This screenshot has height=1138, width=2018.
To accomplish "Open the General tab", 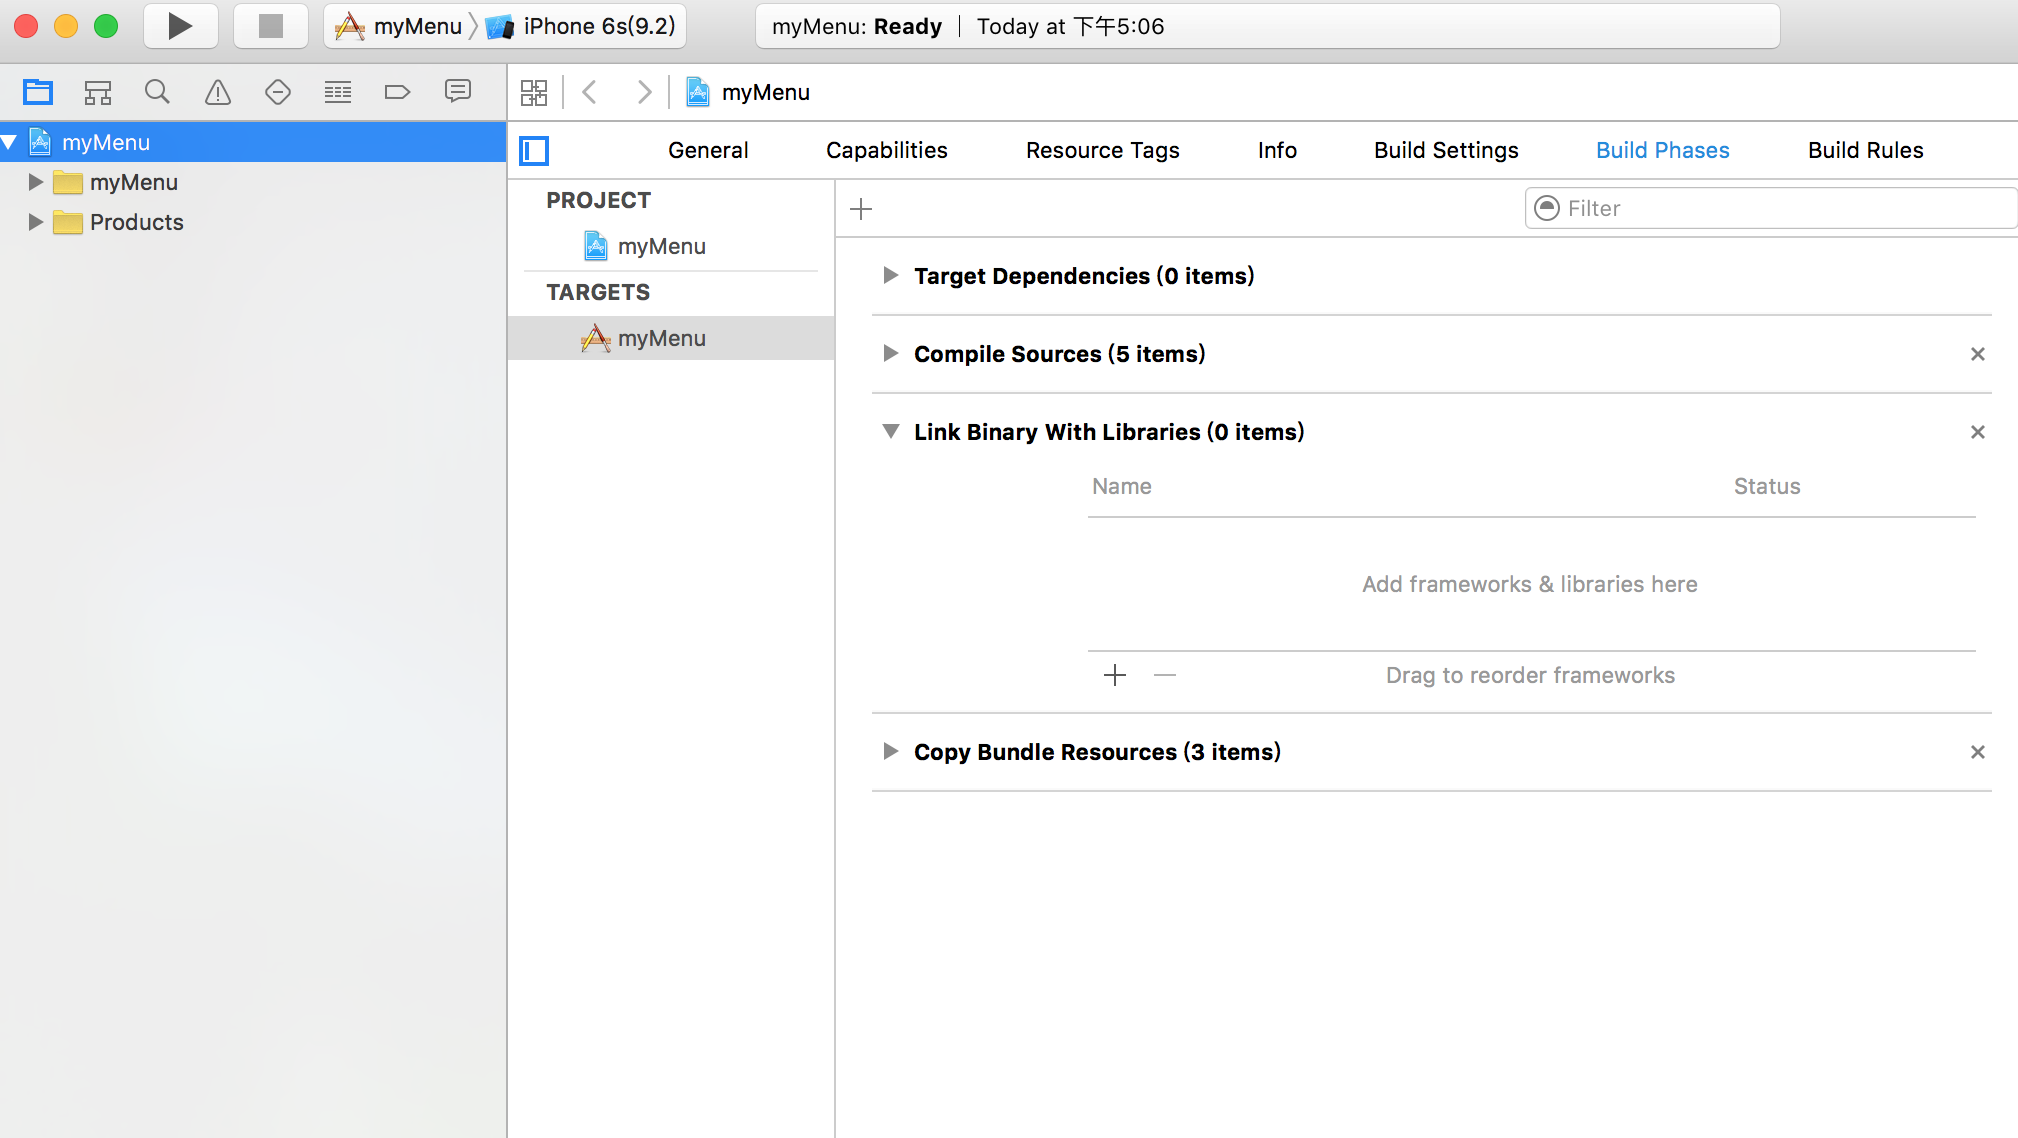I will [x=708, y=150].
